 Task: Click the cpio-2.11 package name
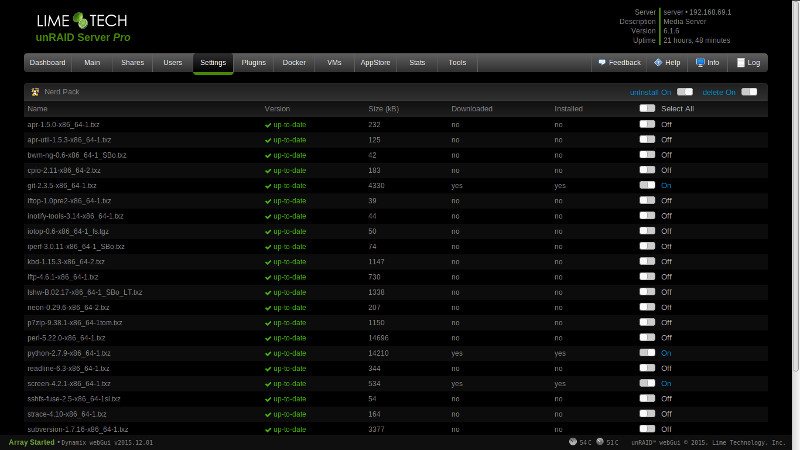click(x=64, y=170)
